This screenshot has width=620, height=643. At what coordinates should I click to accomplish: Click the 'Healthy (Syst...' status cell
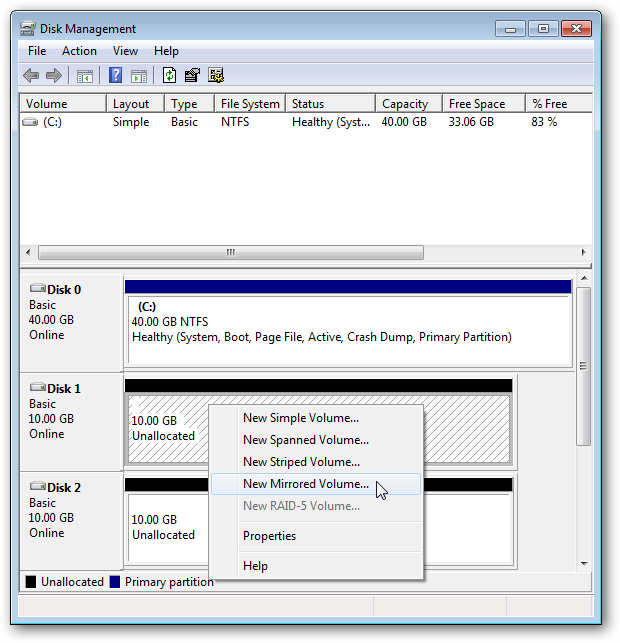(331, 122)
